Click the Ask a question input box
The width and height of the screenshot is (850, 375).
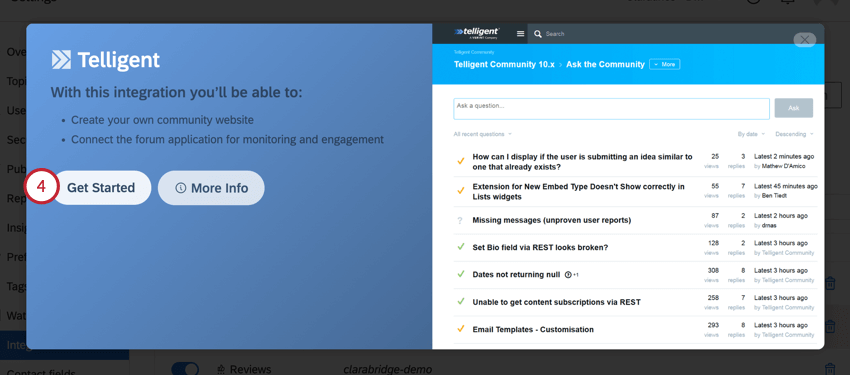(611, 108)
